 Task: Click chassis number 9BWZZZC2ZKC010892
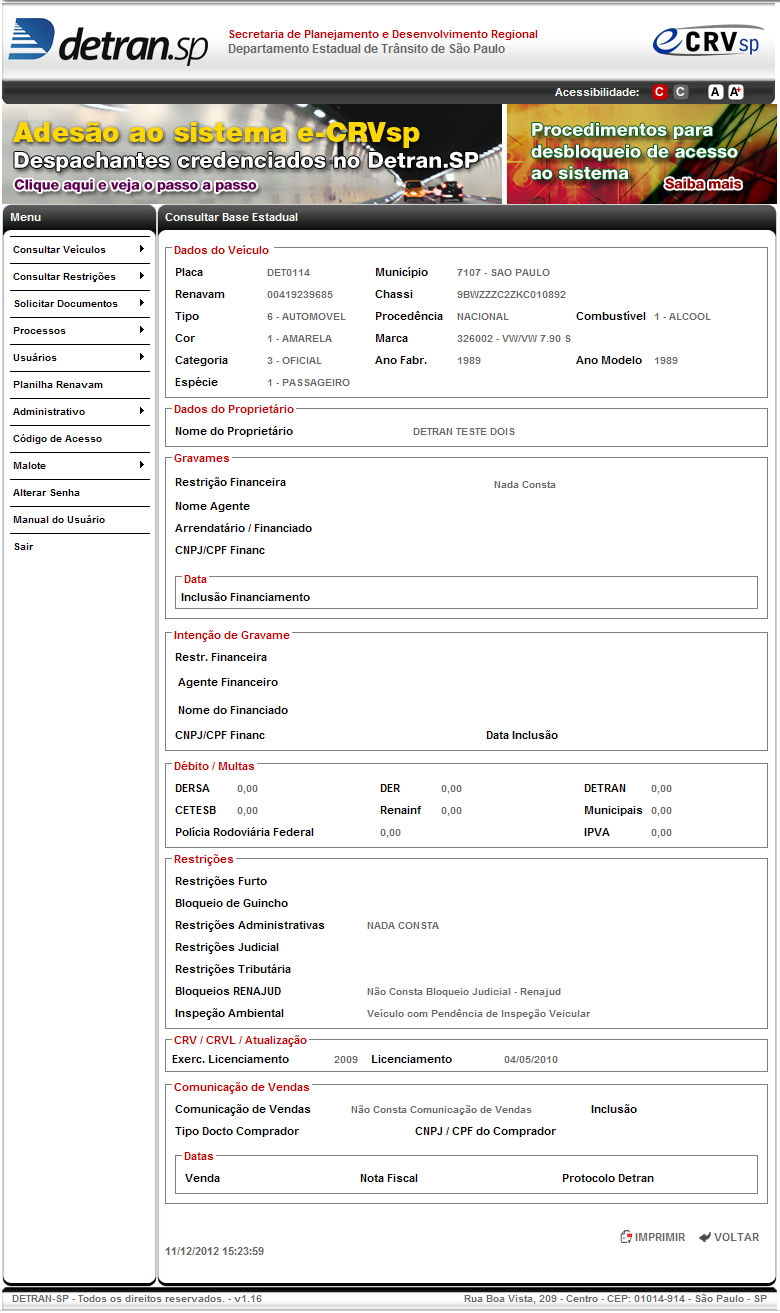pos(511,295)
